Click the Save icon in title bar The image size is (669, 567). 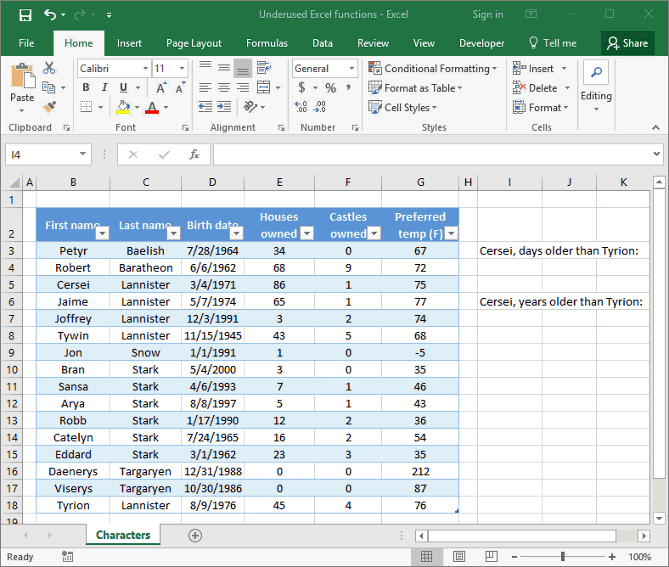click(25, 15)
